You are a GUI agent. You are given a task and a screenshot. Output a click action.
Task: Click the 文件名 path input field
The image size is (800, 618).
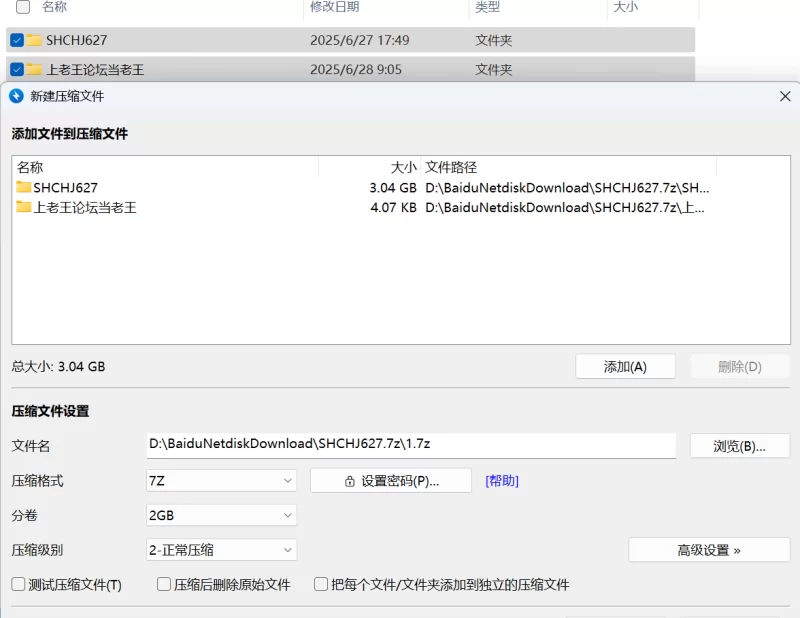click(x=411, y=446)
